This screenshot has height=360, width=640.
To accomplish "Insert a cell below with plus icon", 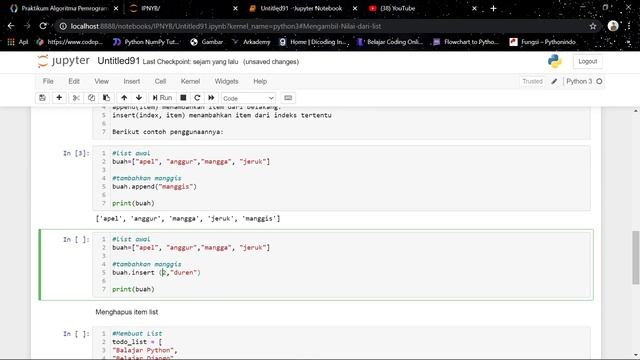I will pyautogui.click(x=59, y=98).
